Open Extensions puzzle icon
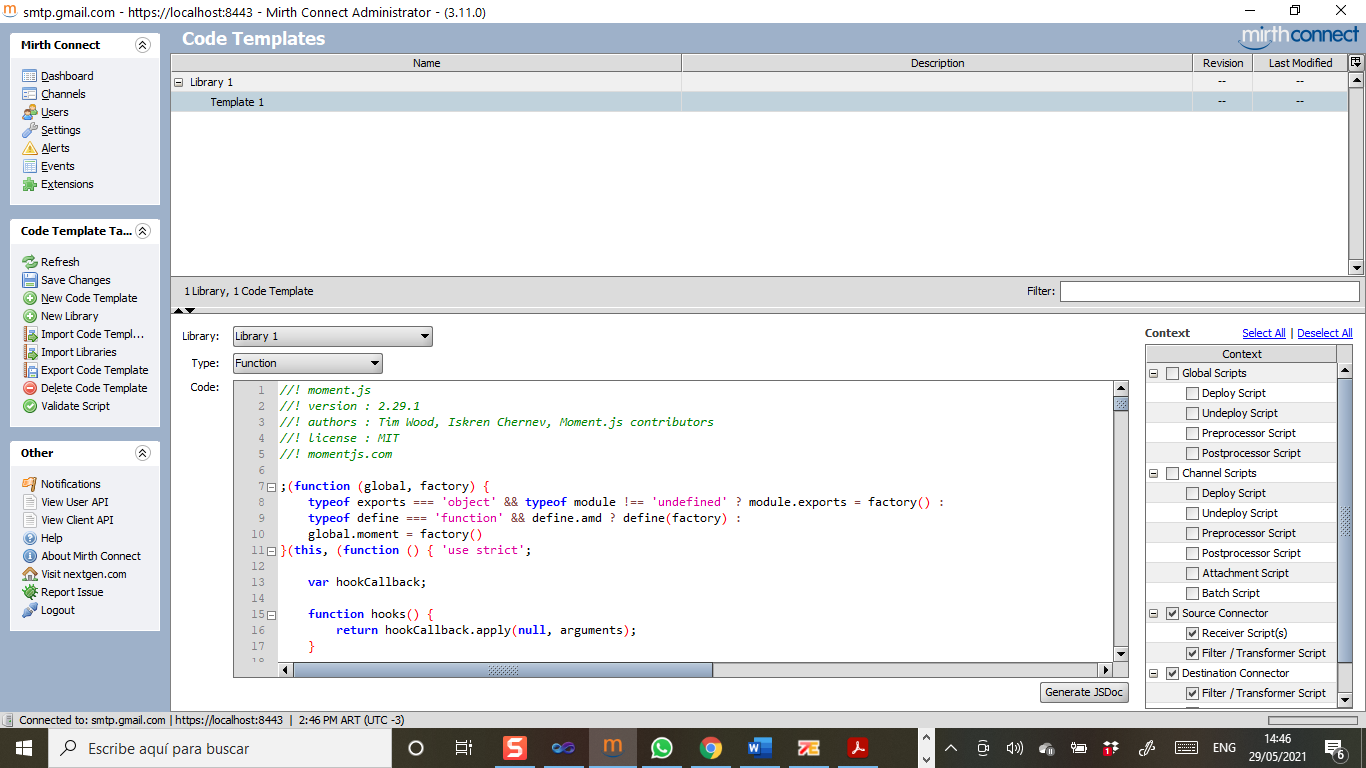 (x=30, y=184)
